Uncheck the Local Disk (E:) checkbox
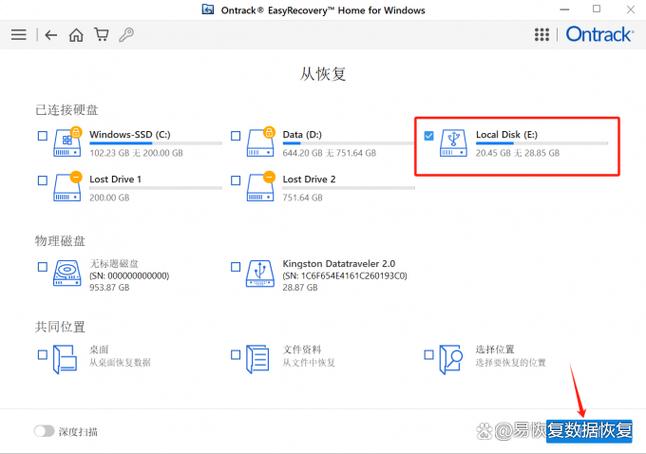The height and width of the screenshot is (454, 646). [429, 136]
